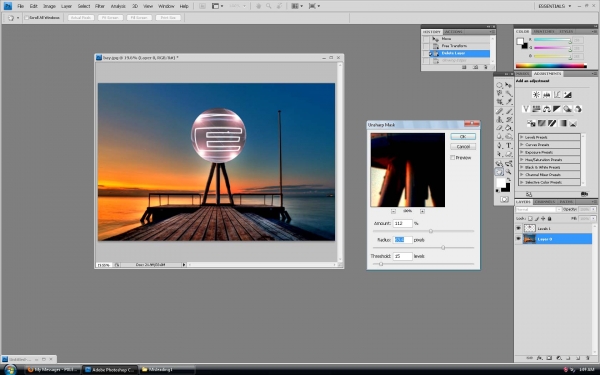Select the Pen tool in toolbox
600x375 pixels.
499,145
